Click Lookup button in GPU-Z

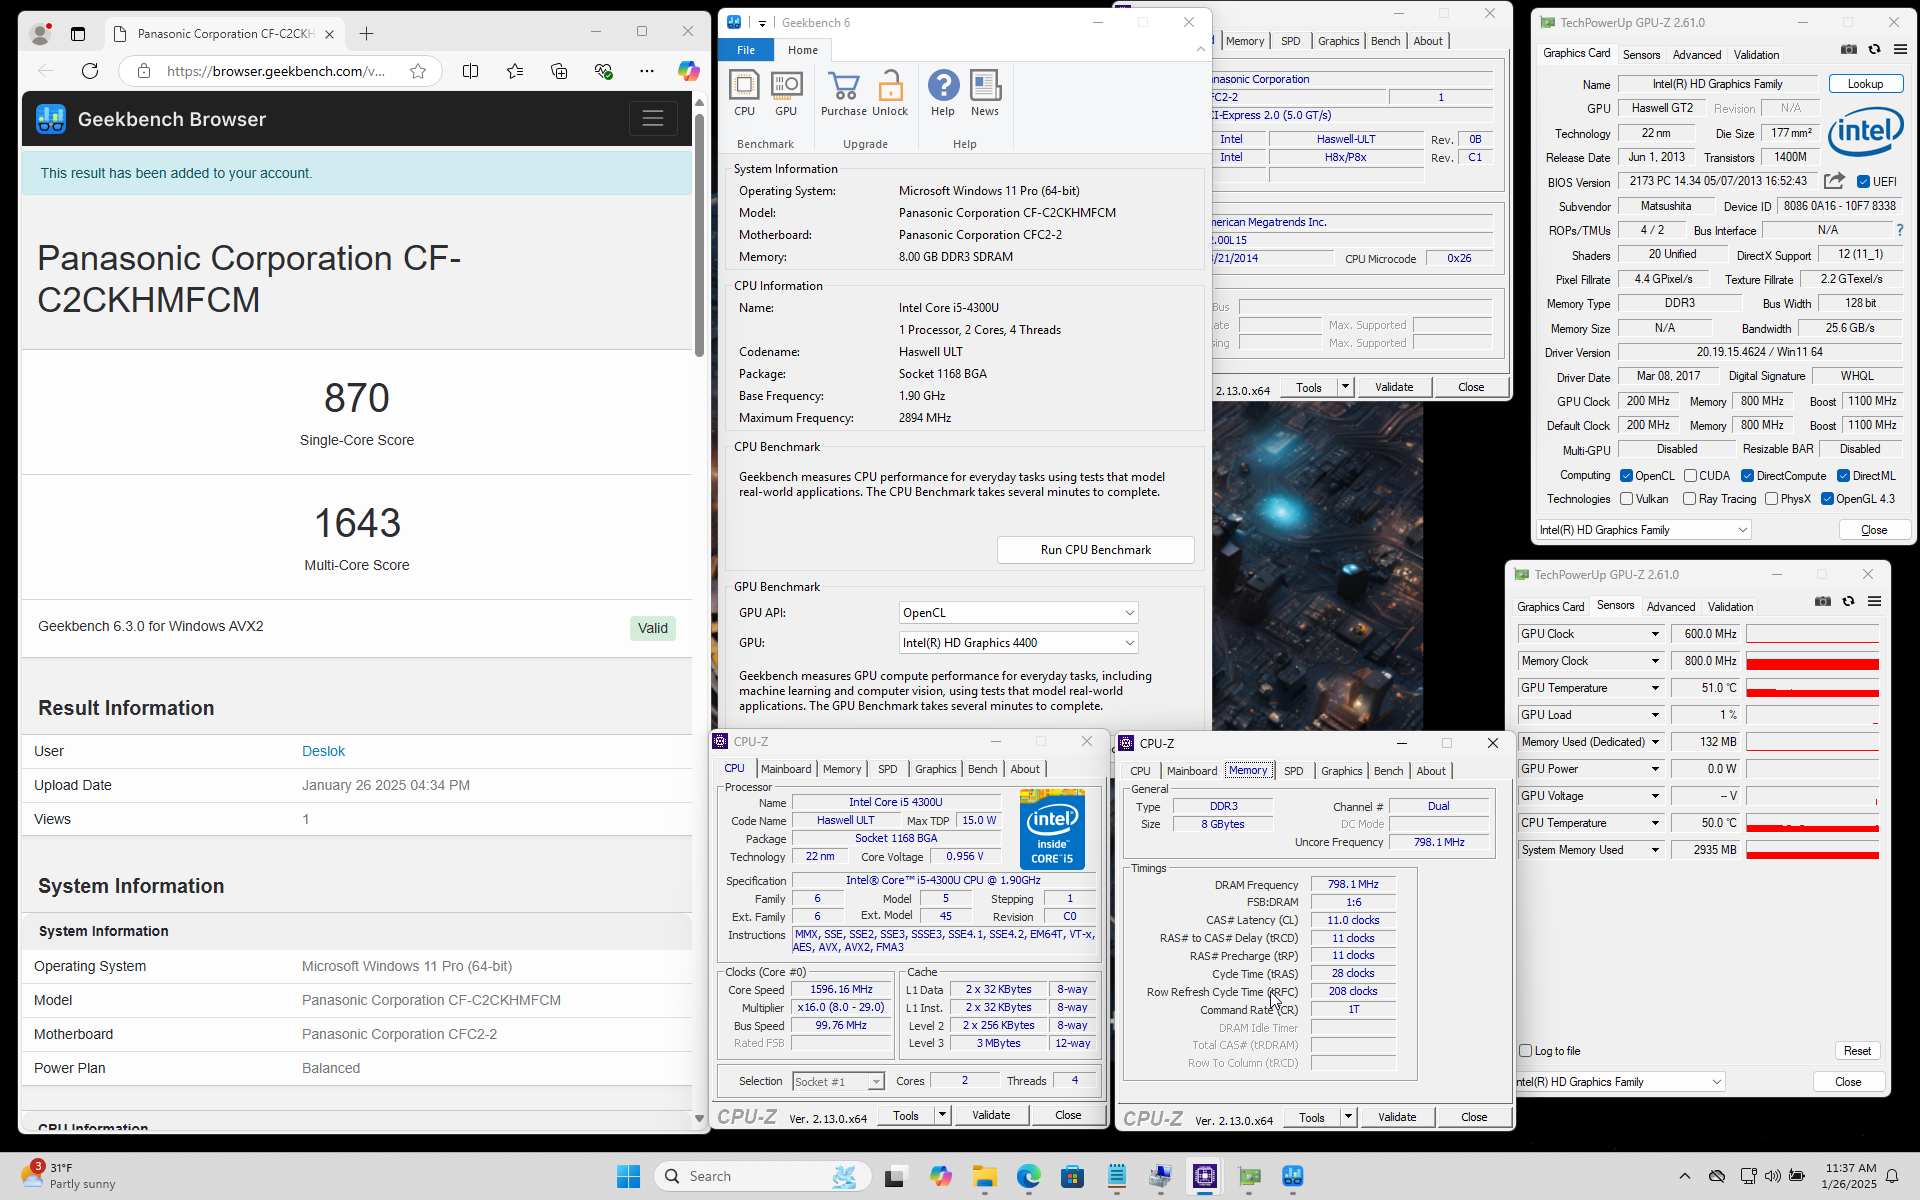click(1865, 84)
